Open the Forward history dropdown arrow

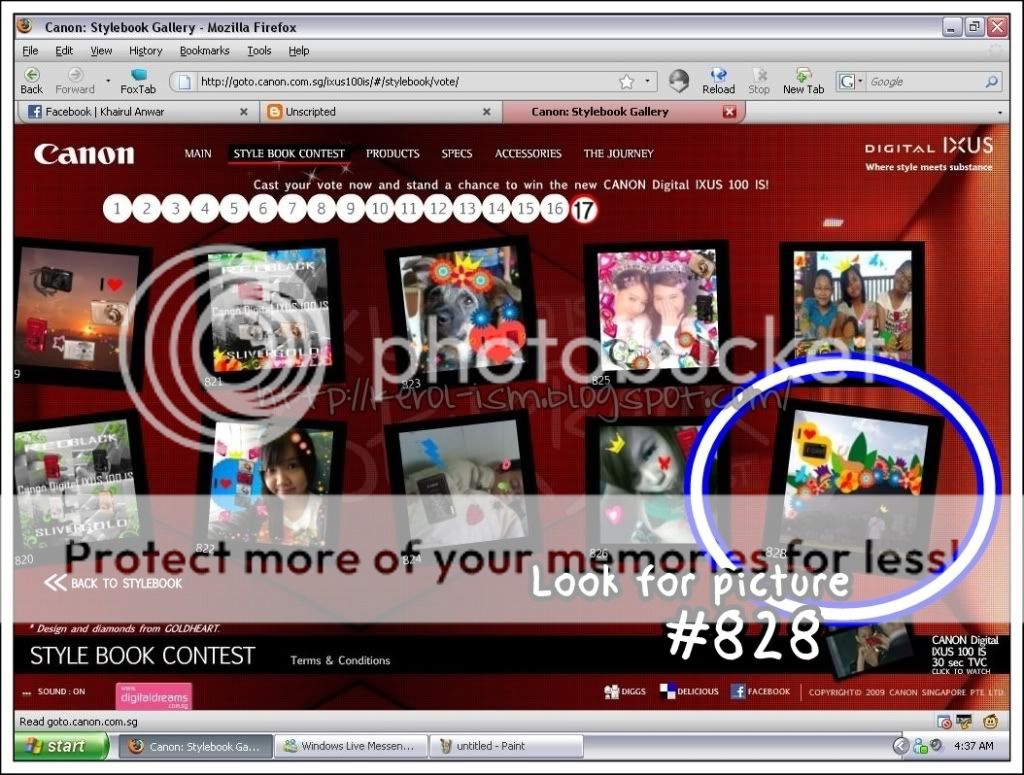[x=108, y=82]
